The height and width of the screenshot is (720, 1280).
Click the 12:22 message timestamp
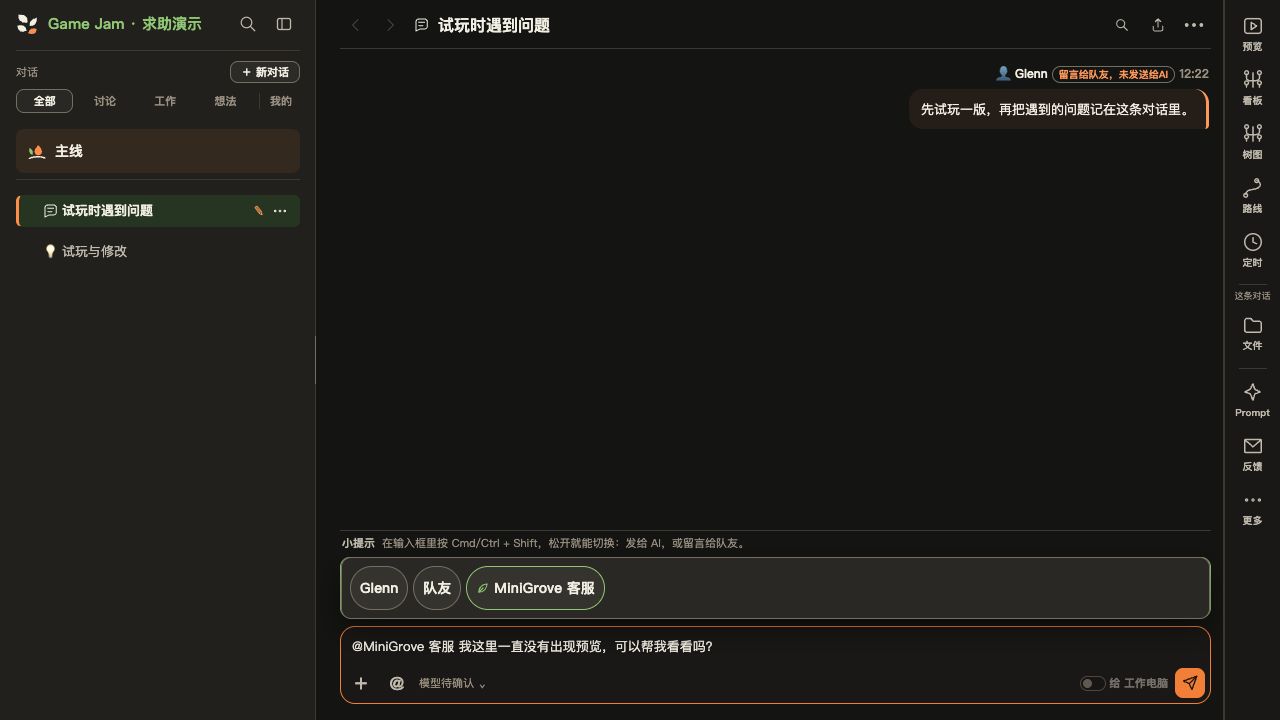click(x=1194, y=74)
